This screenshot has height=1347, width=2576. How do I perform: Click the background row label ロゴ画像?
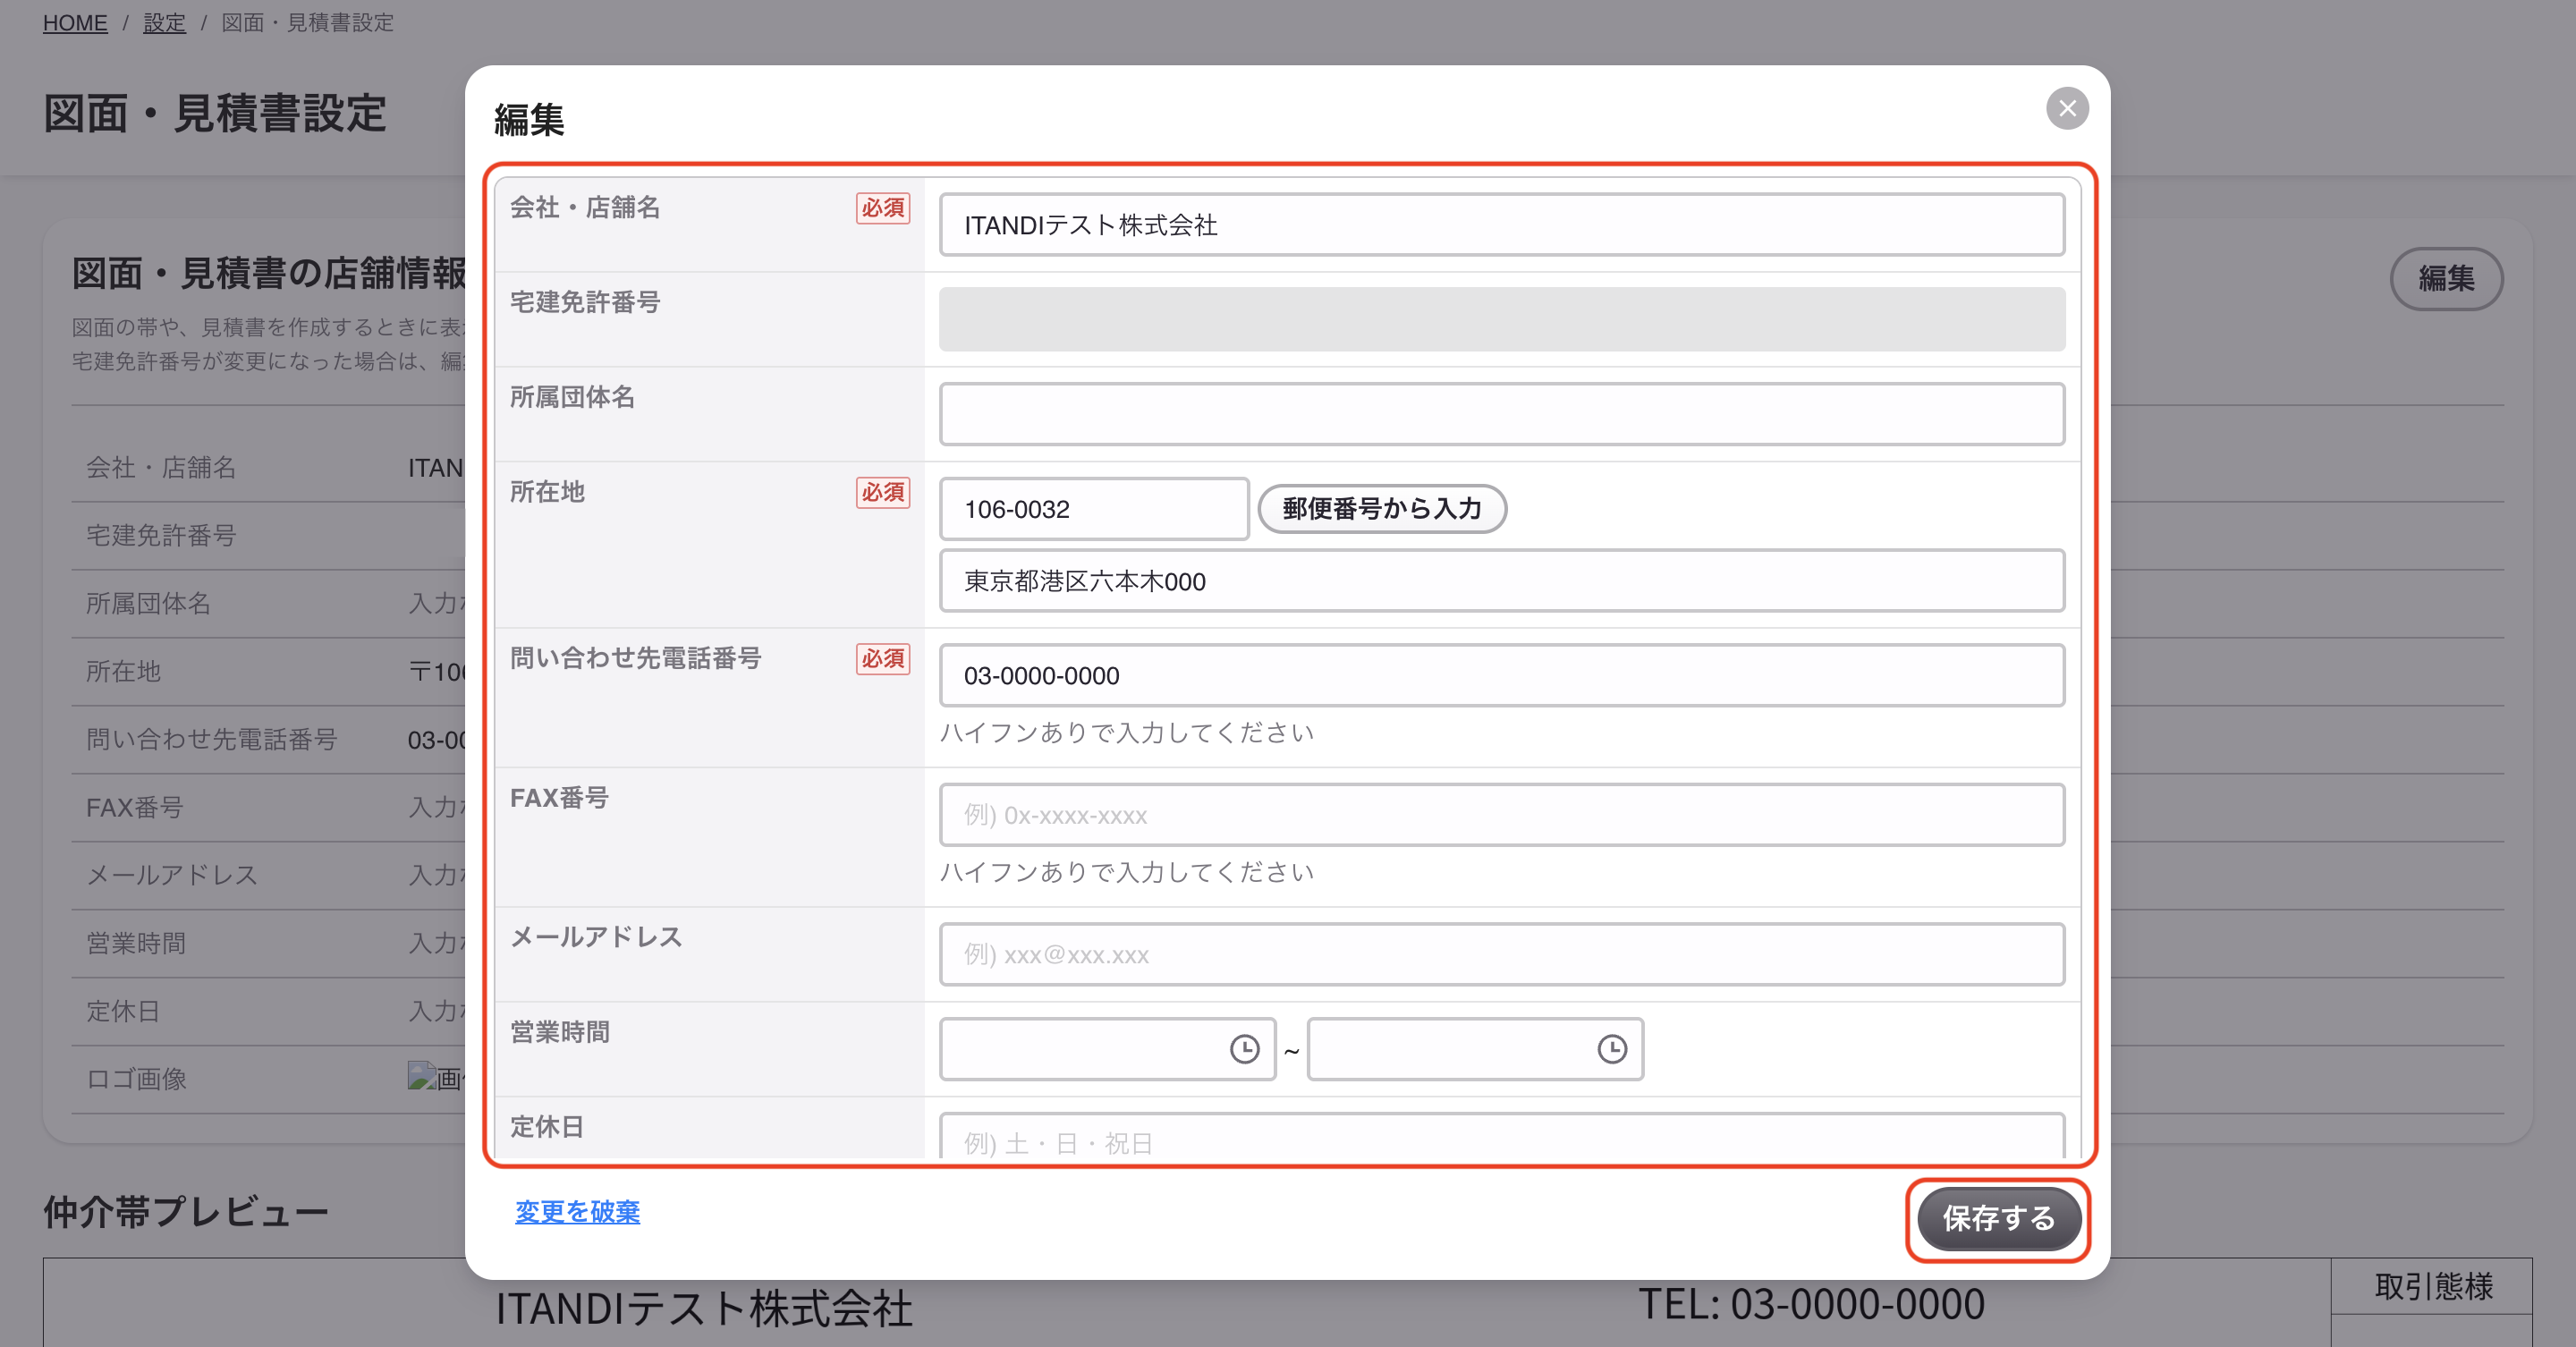(136, 1079)
